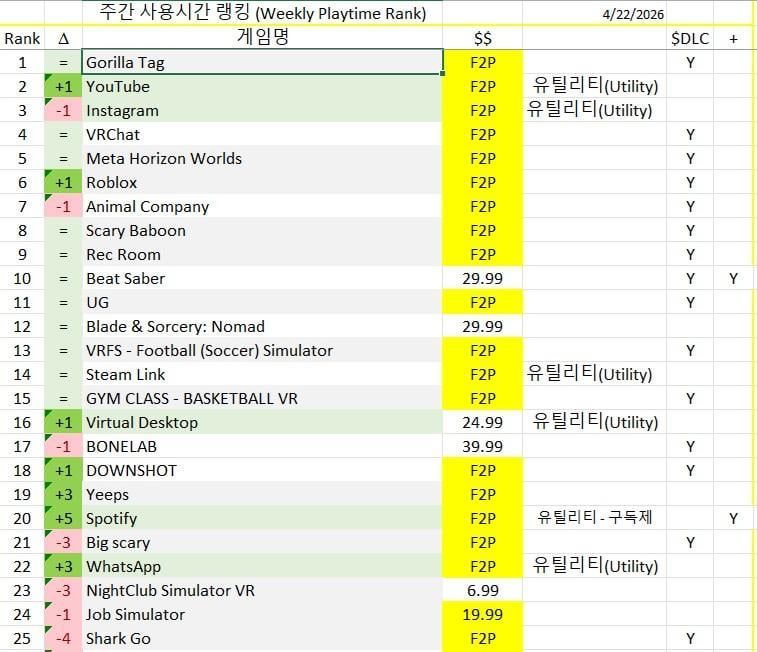Image resolution: width=757 pixels, height=652 pixels.
Task: Select YouTube's 유틸리티(Utility) cell
Action: click(x=594, y=86)
